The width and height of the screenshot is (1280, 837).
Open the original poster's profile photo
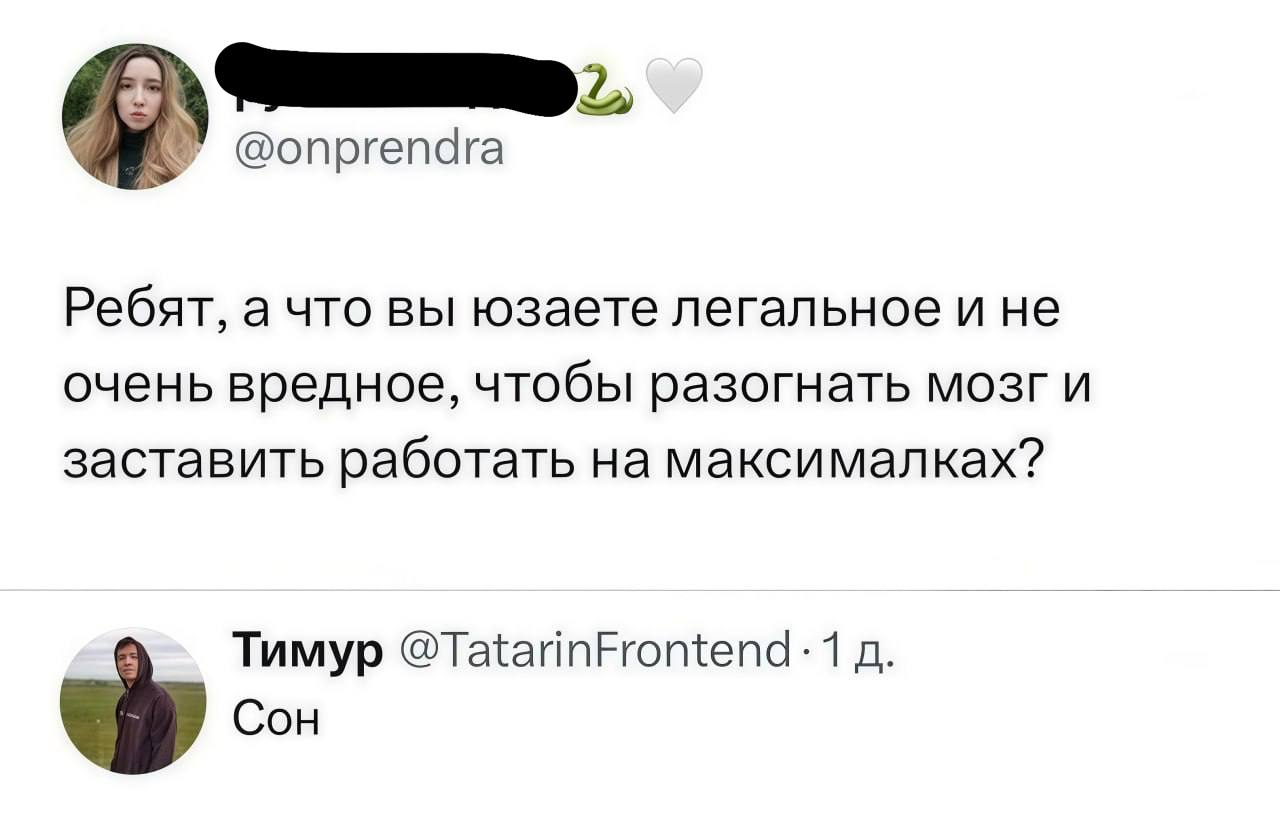(134, 116)
